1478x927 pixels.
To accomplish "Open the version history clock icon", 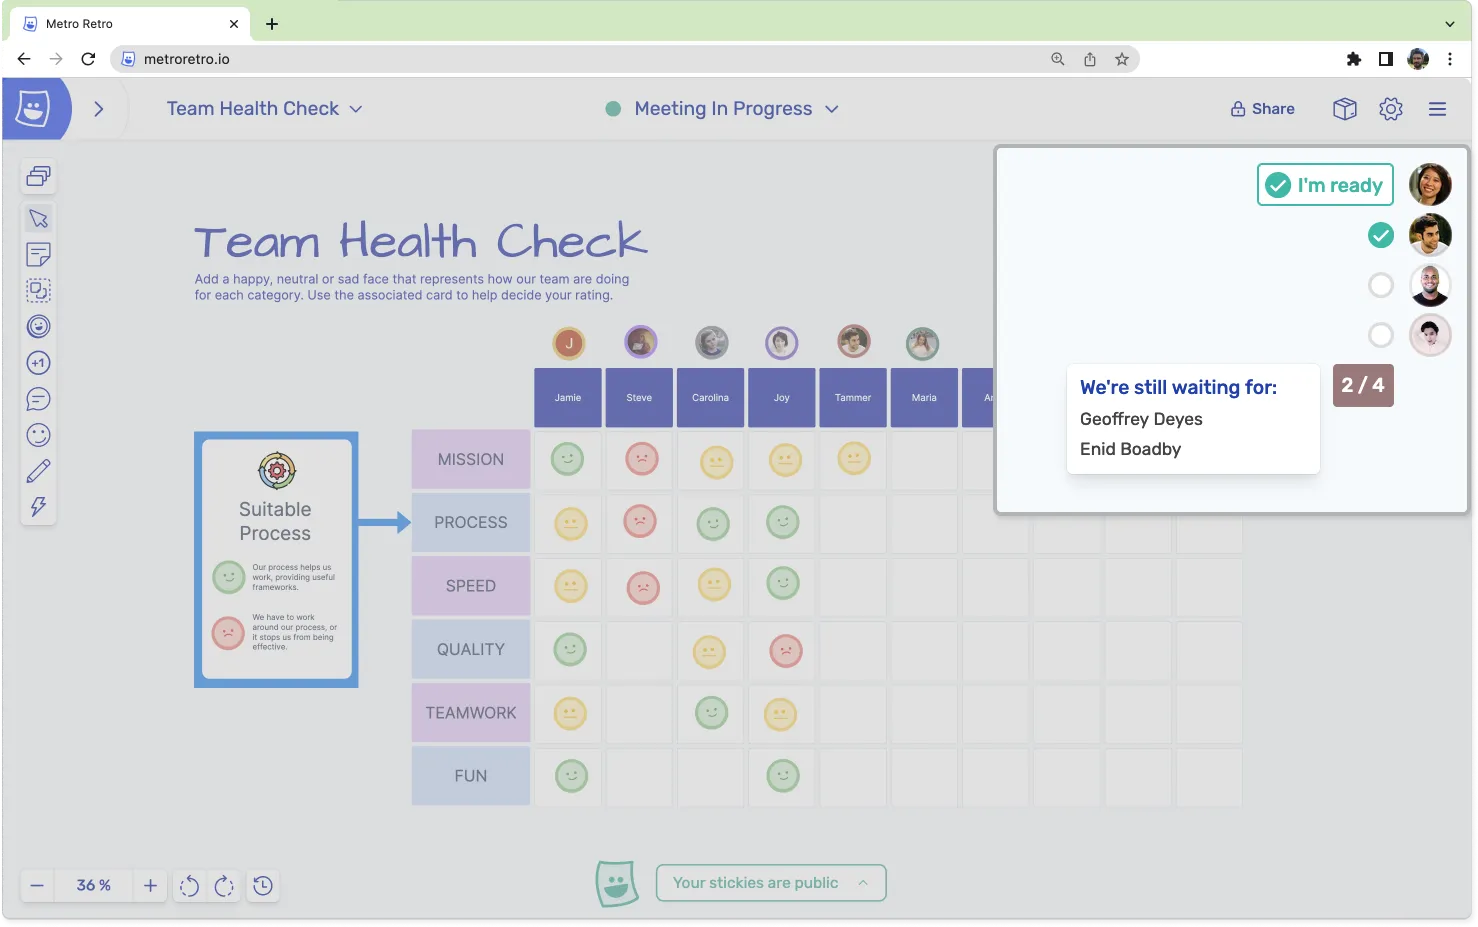I will 263,886.
